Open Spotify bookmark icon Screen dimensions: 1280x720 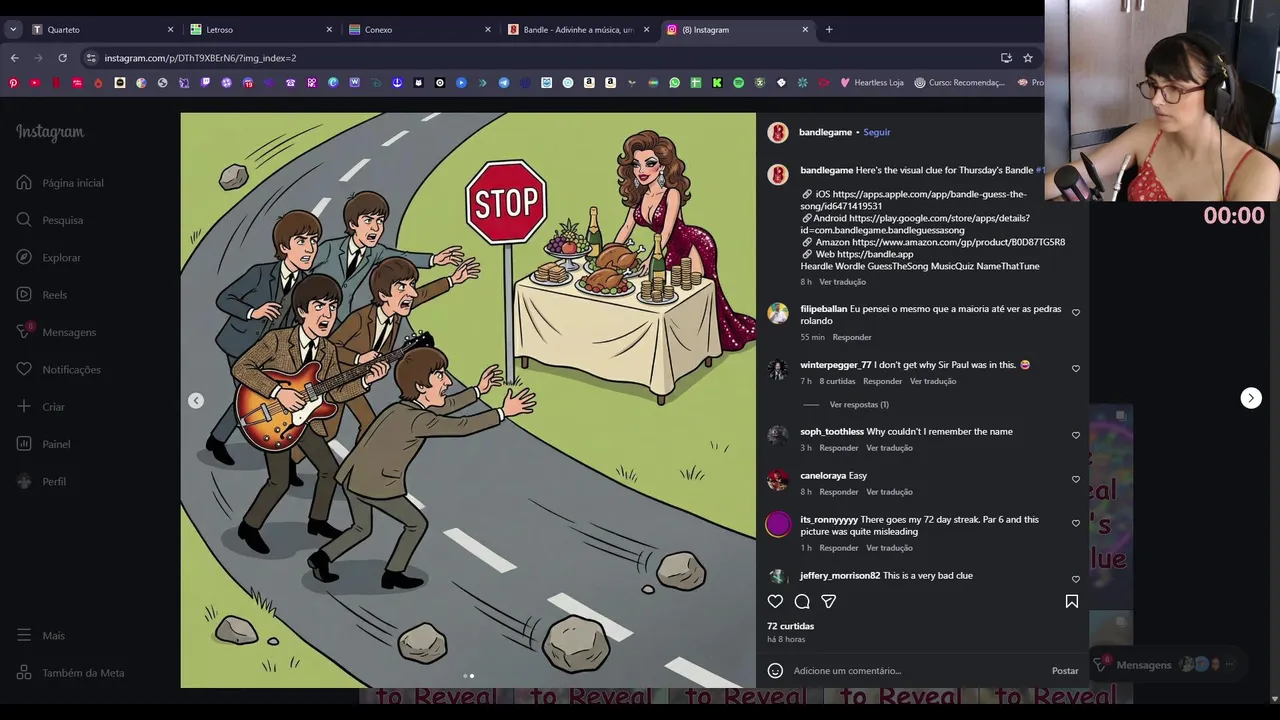[x=738, y=83]
